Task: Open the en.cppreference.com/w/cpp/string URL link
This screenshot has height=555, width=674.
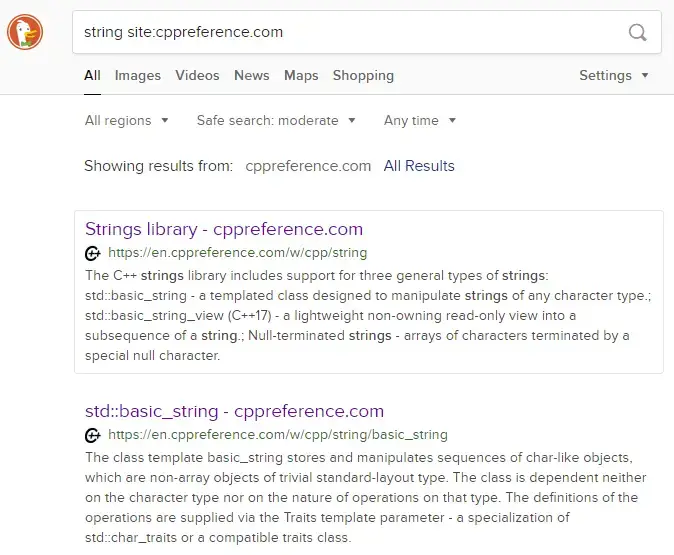Action: click(x=238, y=253)
